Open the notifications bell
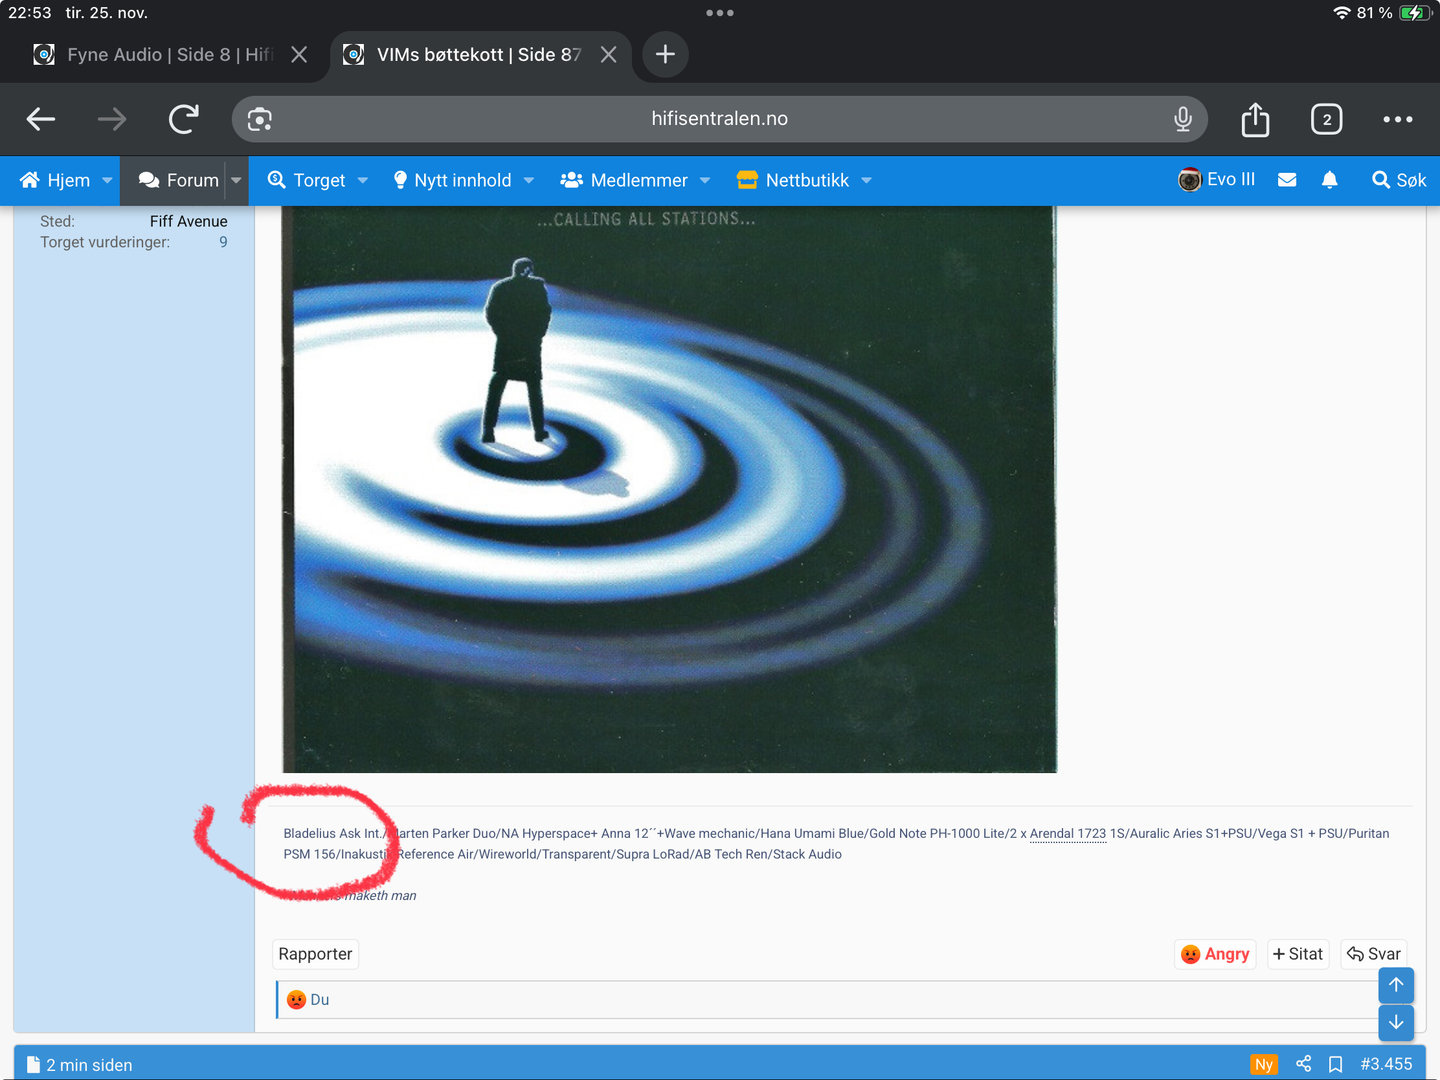This screenshot has width=1440, height=1080. [x=1329, y=180]
